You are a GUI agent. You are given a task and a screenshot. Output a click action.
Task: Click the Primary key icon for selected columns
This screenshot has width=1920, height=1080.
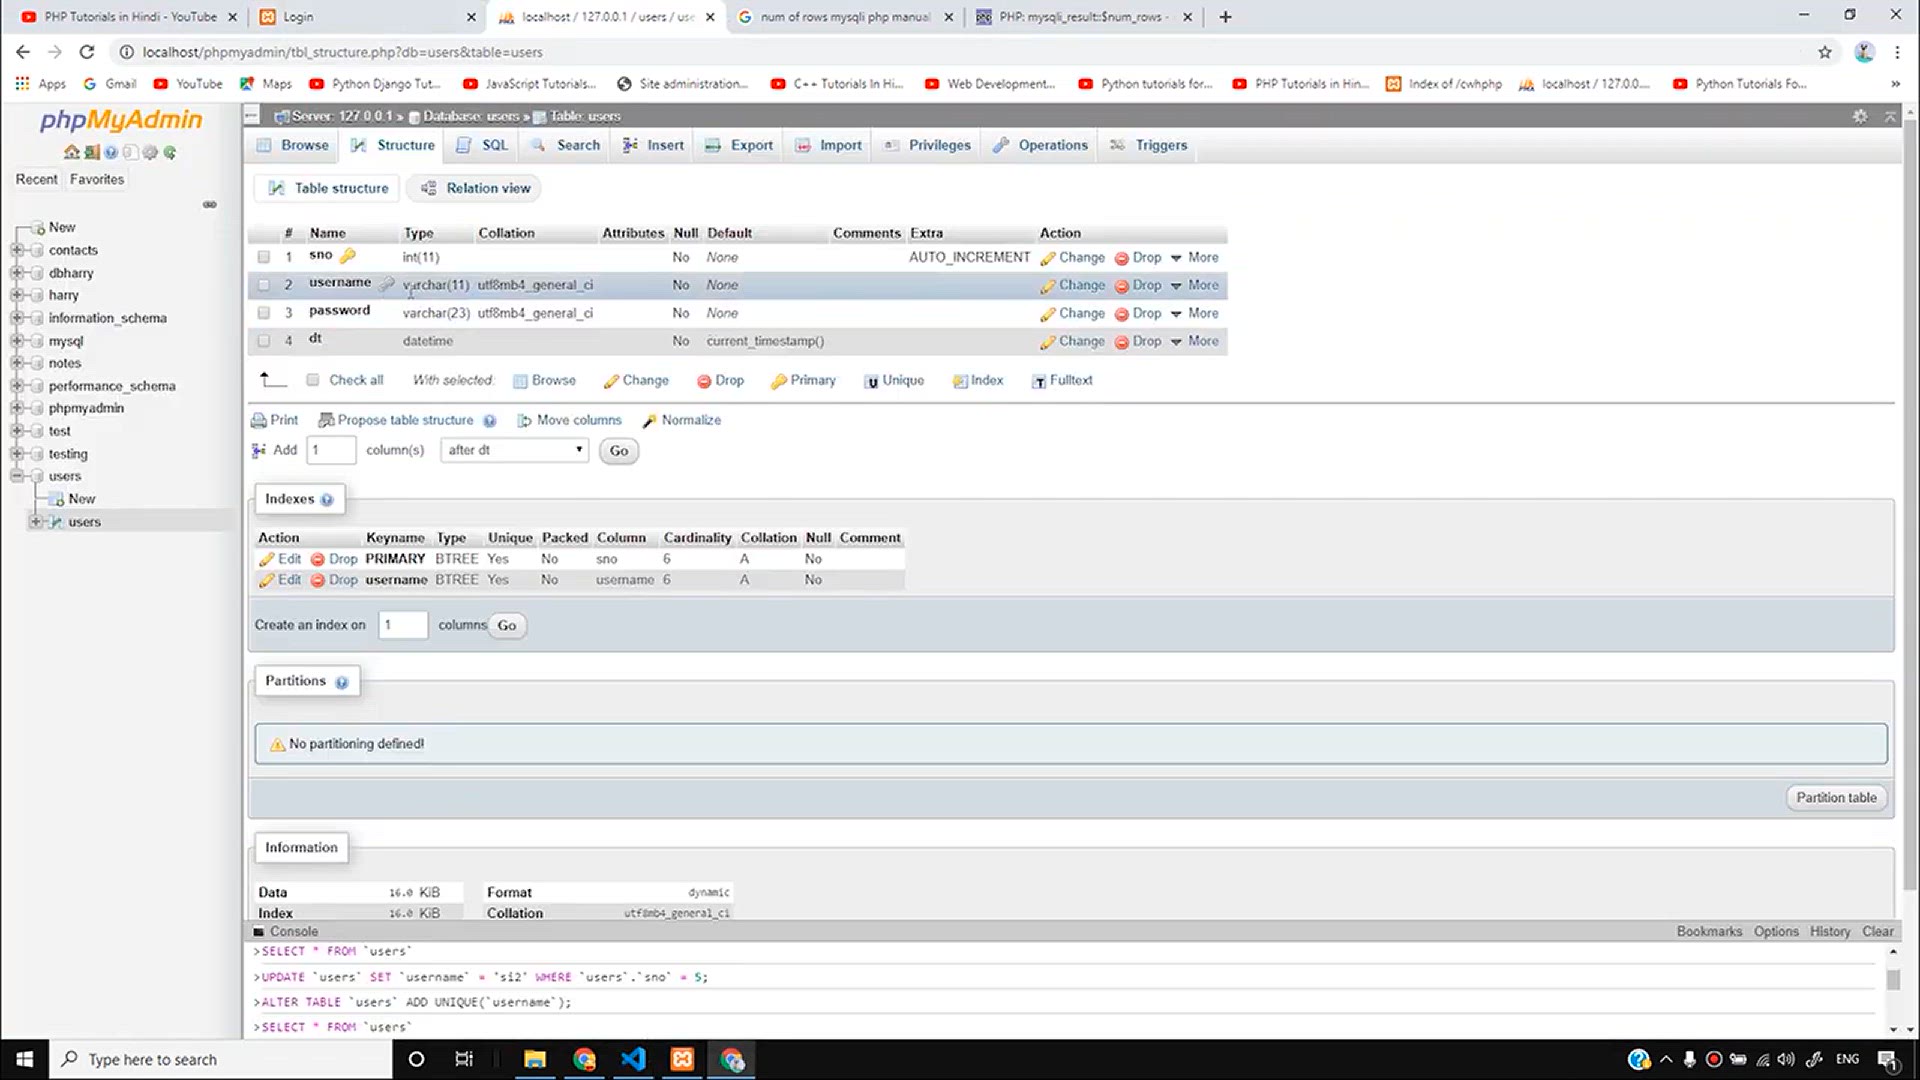[x=779, y=381]
